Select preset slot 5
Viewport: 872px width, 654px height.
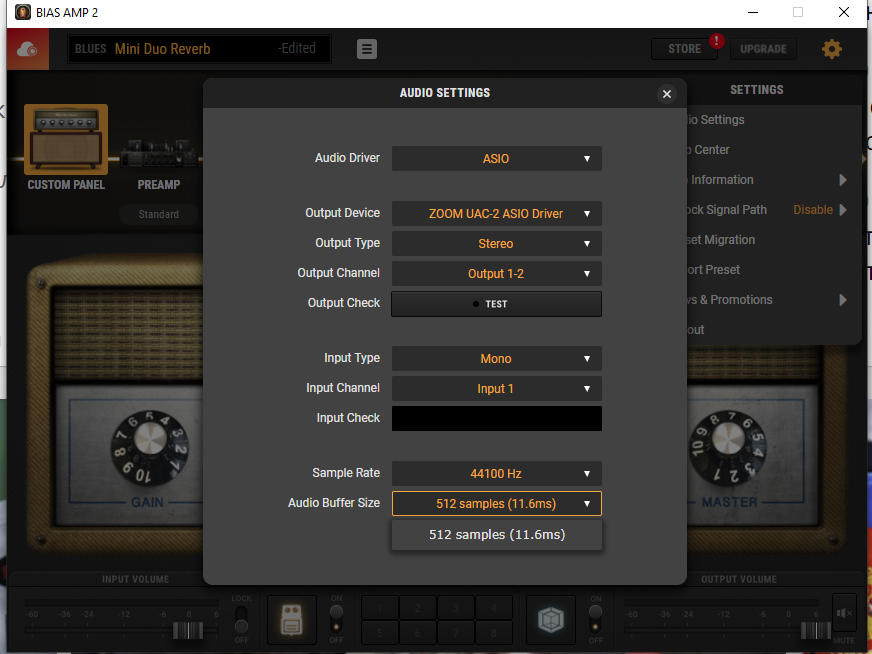[x=380, y=632]
